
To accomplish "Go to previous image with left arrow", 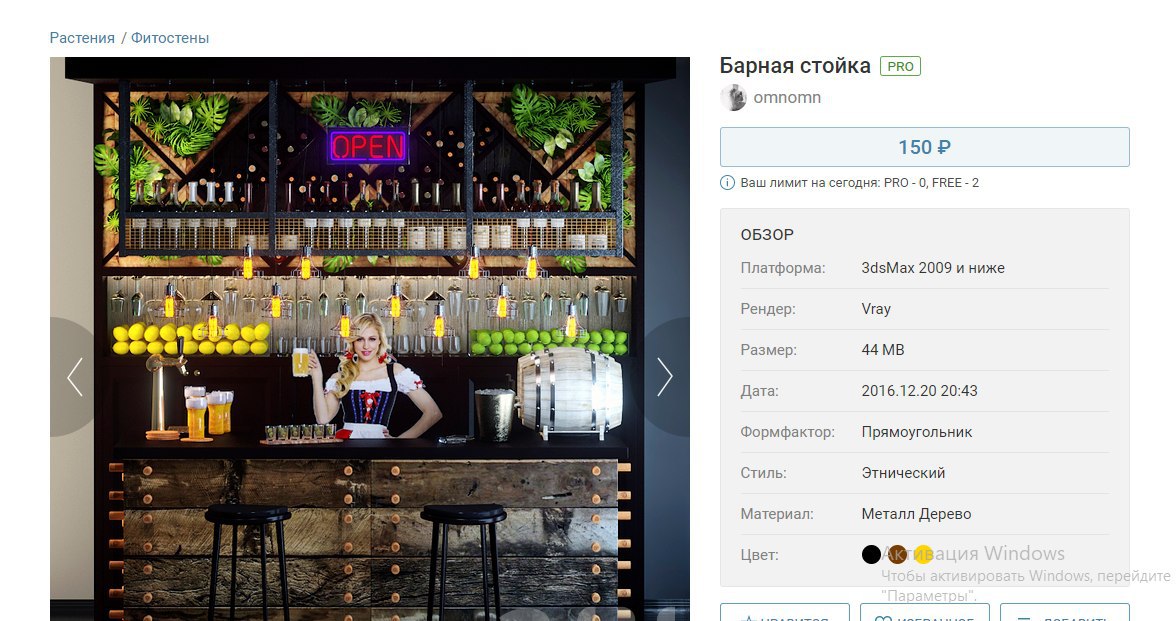I will point(74,376).
